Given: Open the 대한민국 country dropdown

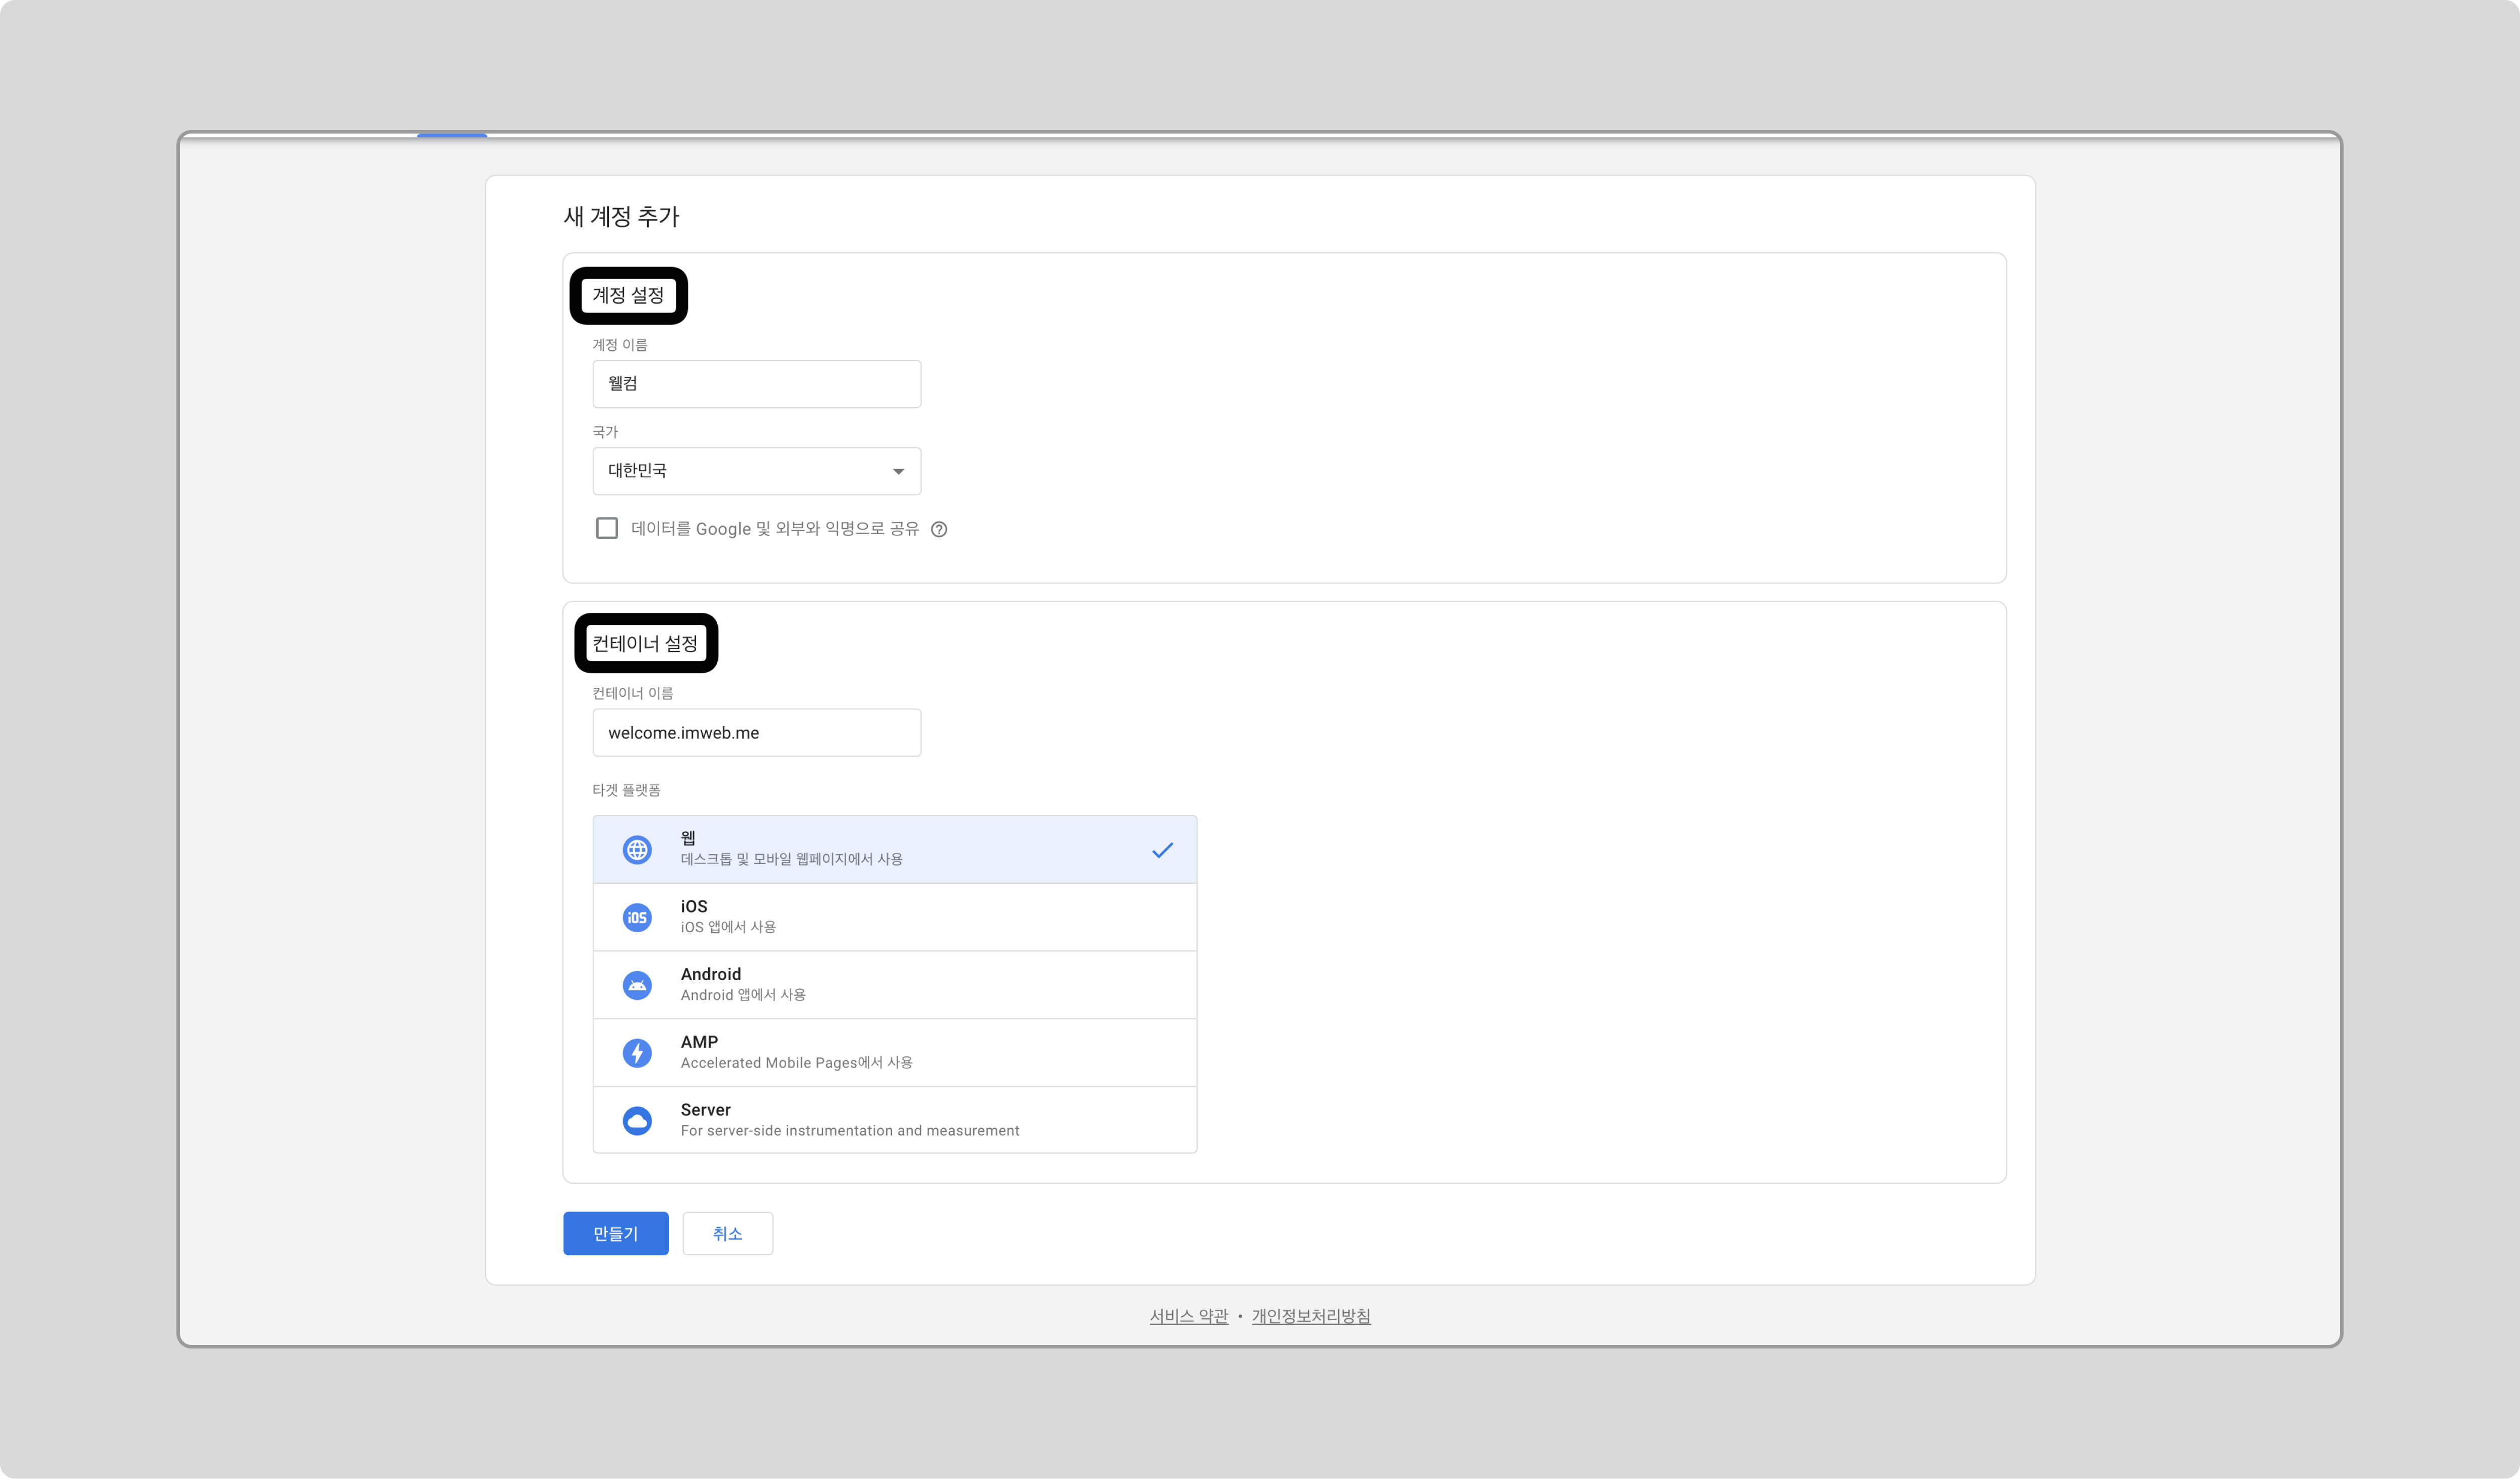Looking at the screenshot, I should 757,471.
